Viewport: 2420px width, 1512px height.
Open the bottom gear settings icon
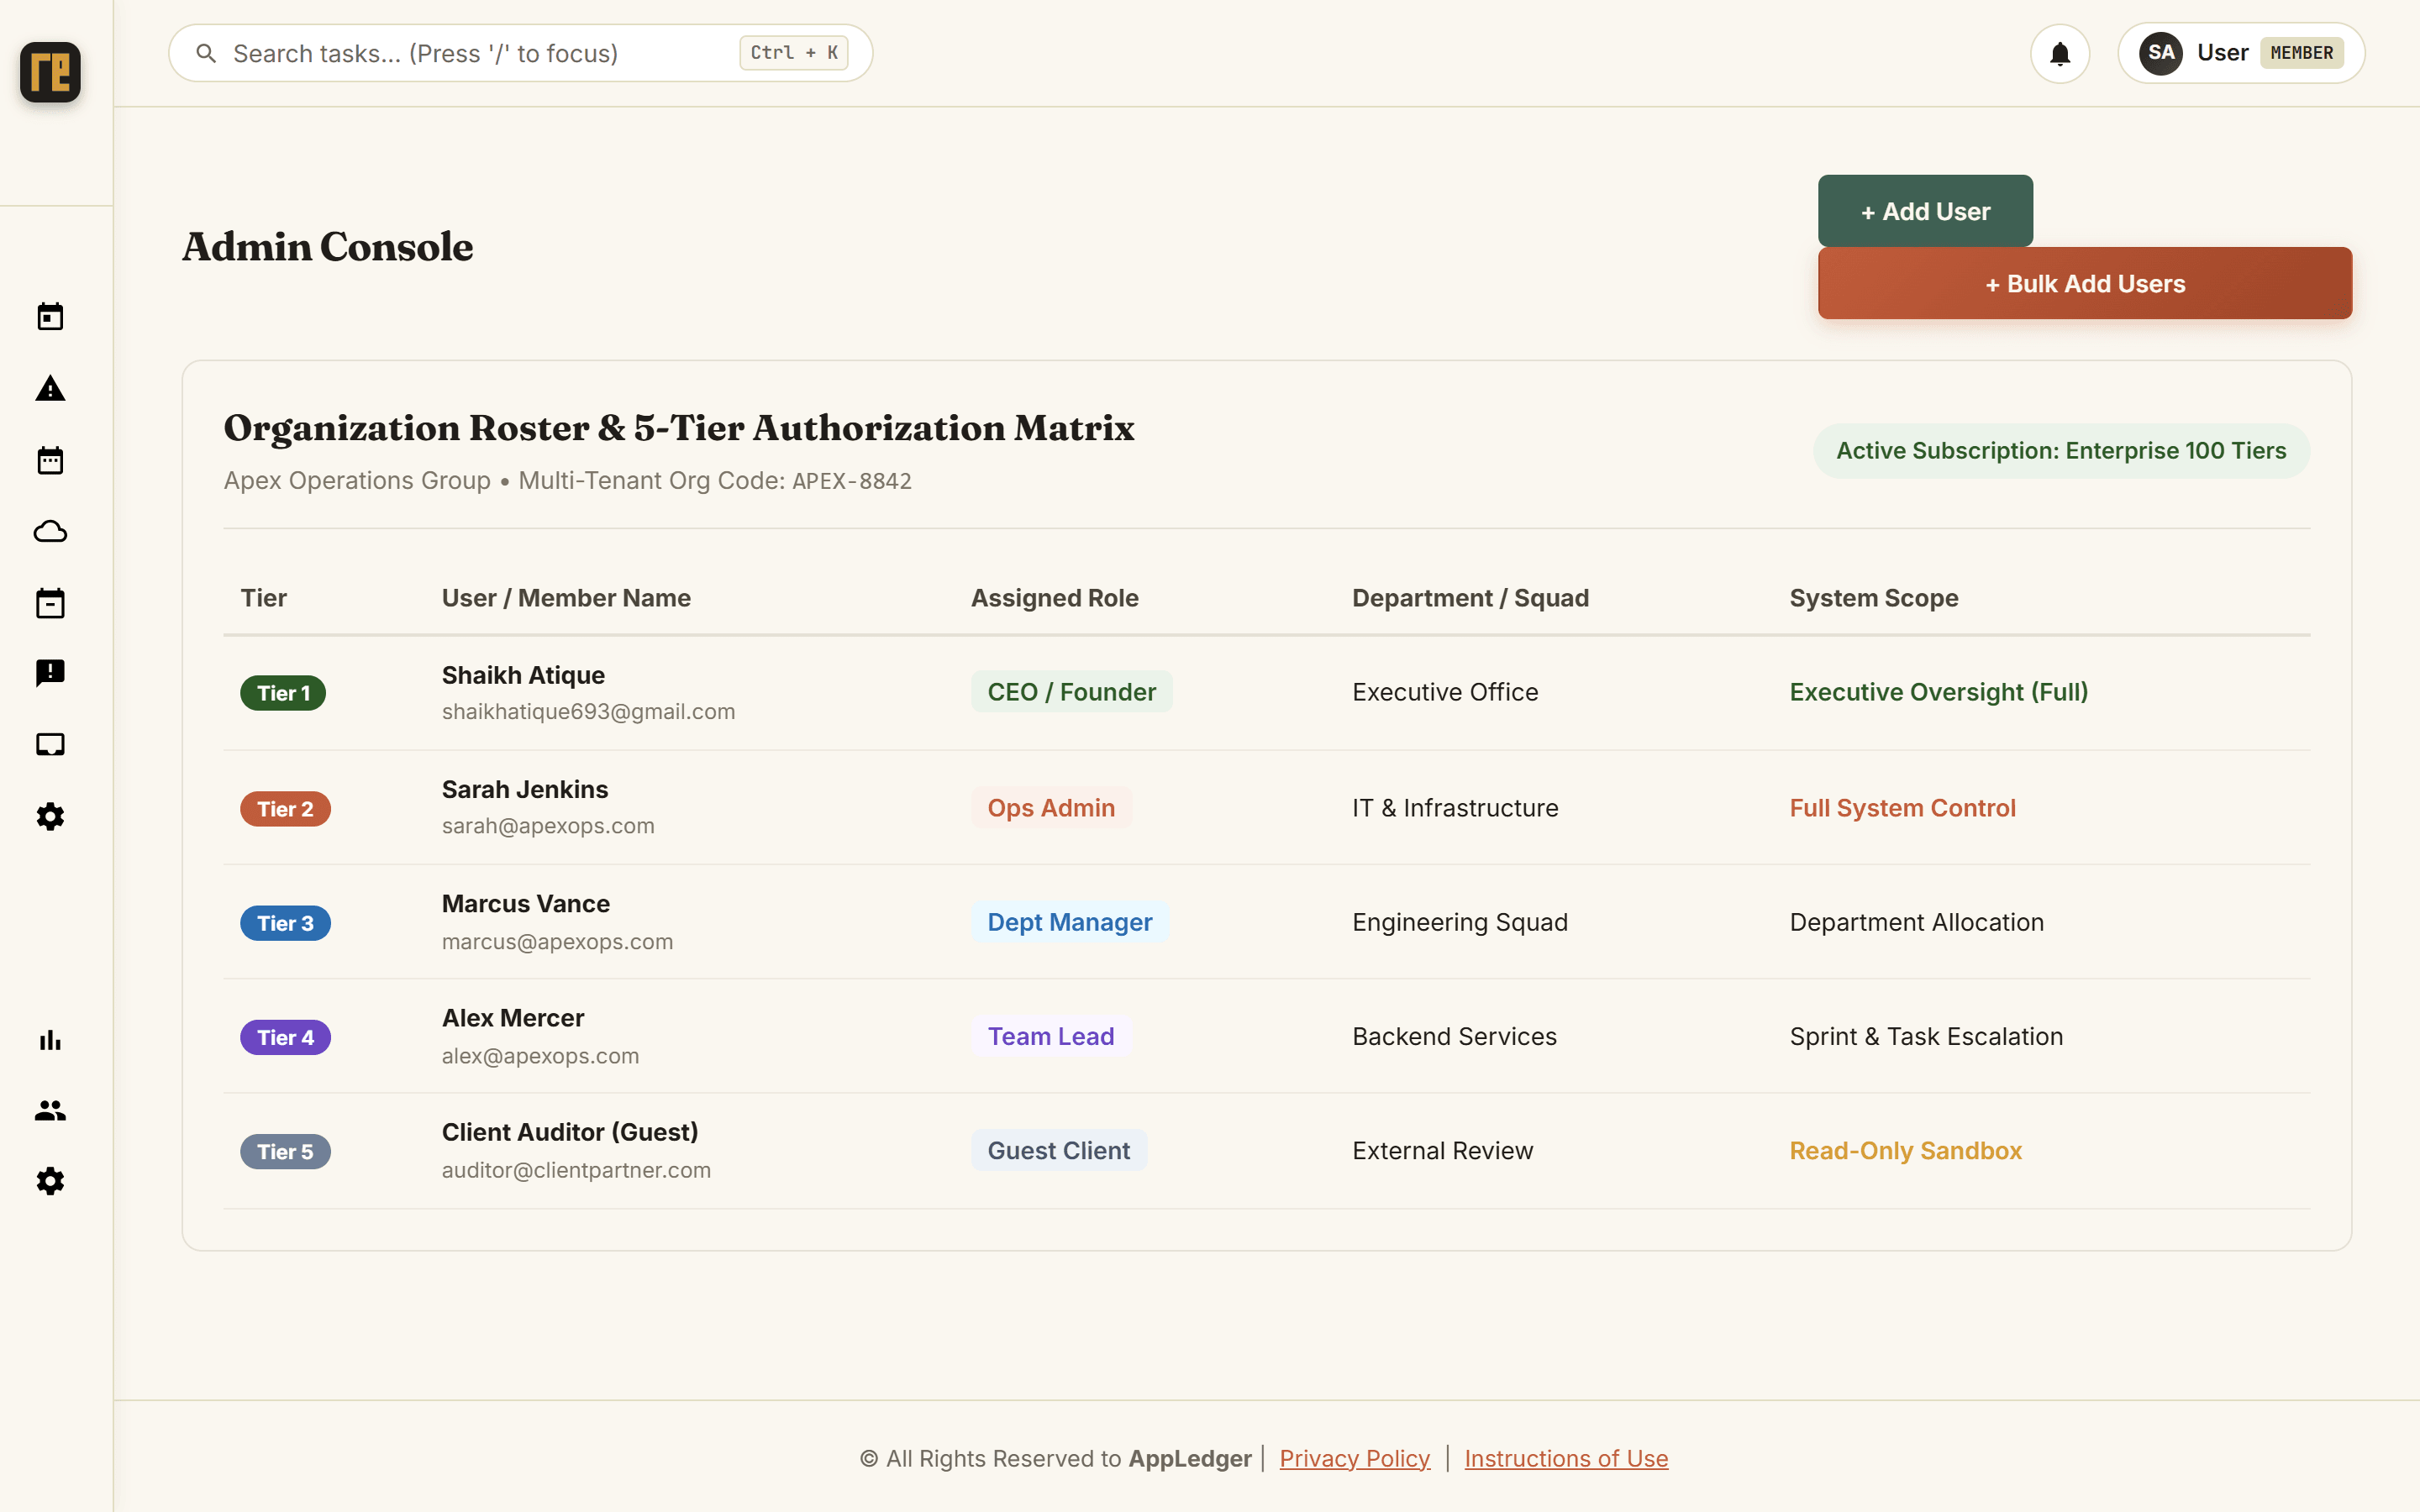click(x=50, y=1181)
